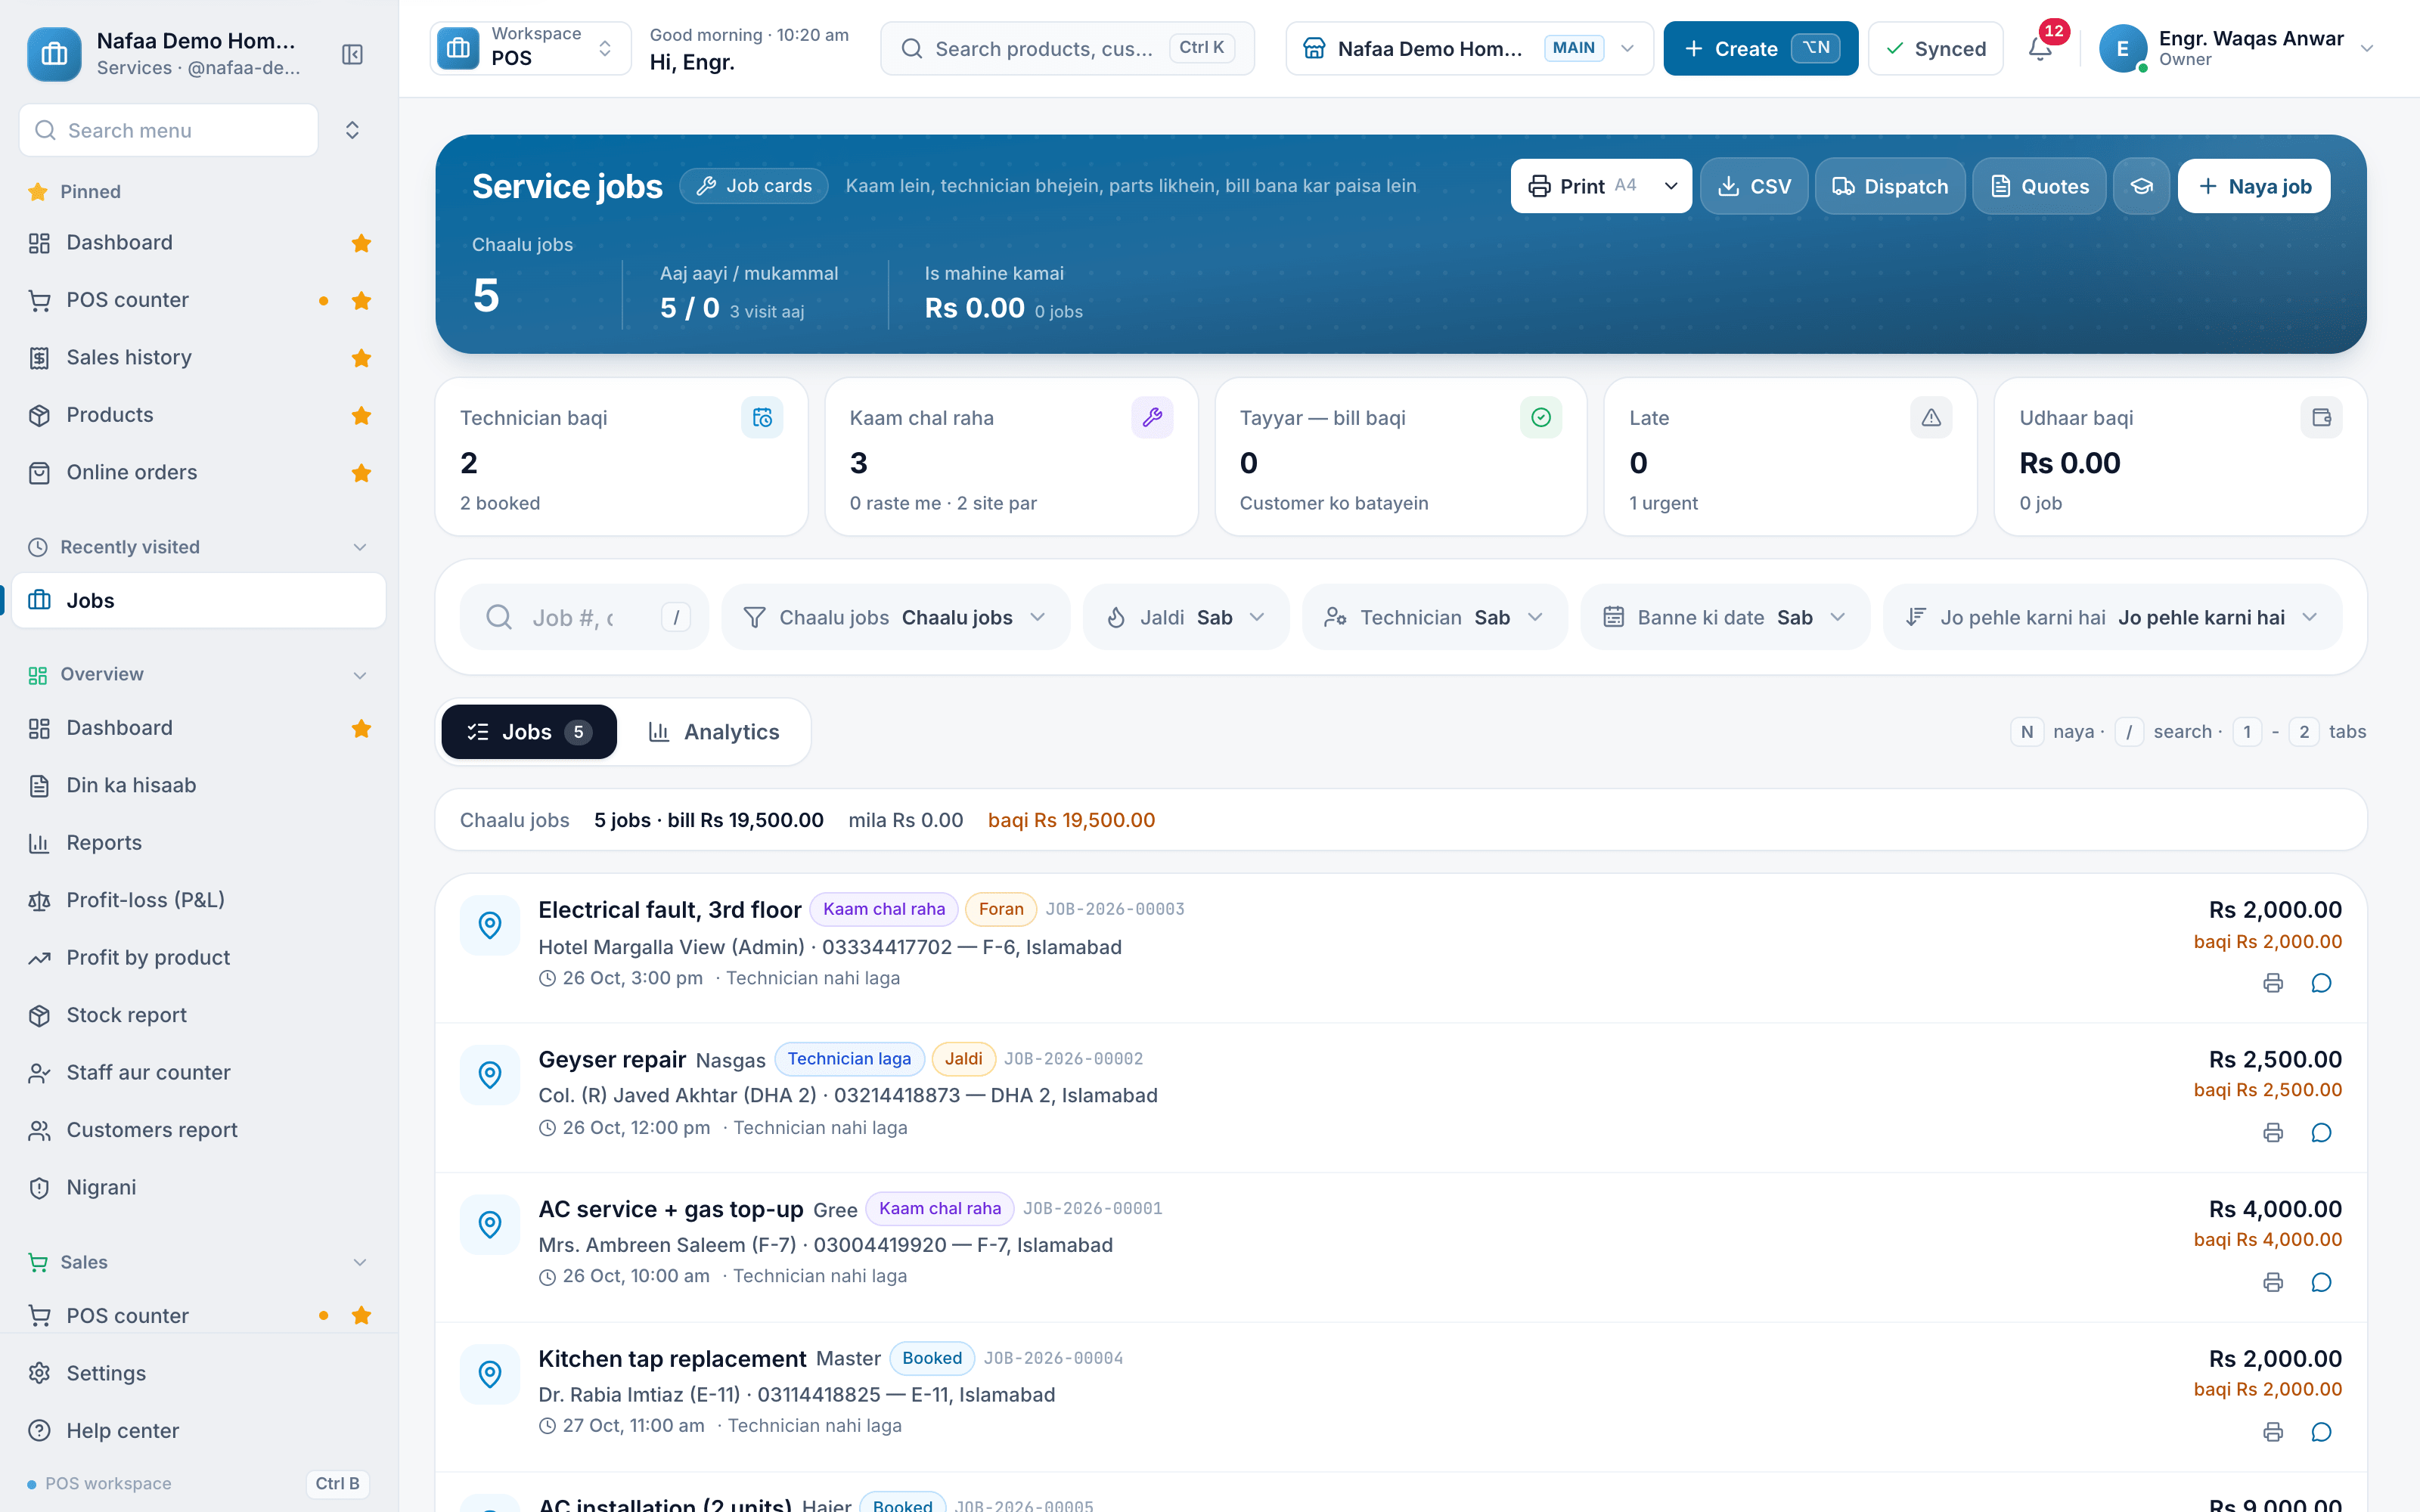Open notifications bell with 12 badge
This screenshot has width=2420, height=1512.
tap(2040, 48)
